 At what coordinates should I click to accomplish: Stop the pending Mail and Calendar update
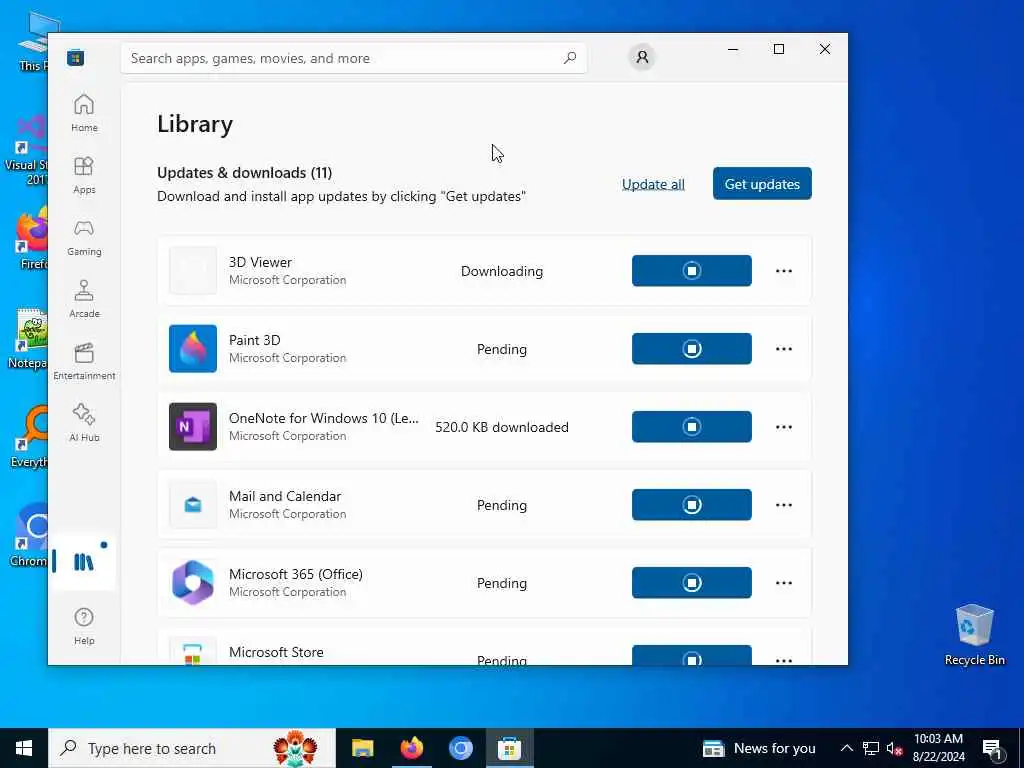(x=692, y=505)
